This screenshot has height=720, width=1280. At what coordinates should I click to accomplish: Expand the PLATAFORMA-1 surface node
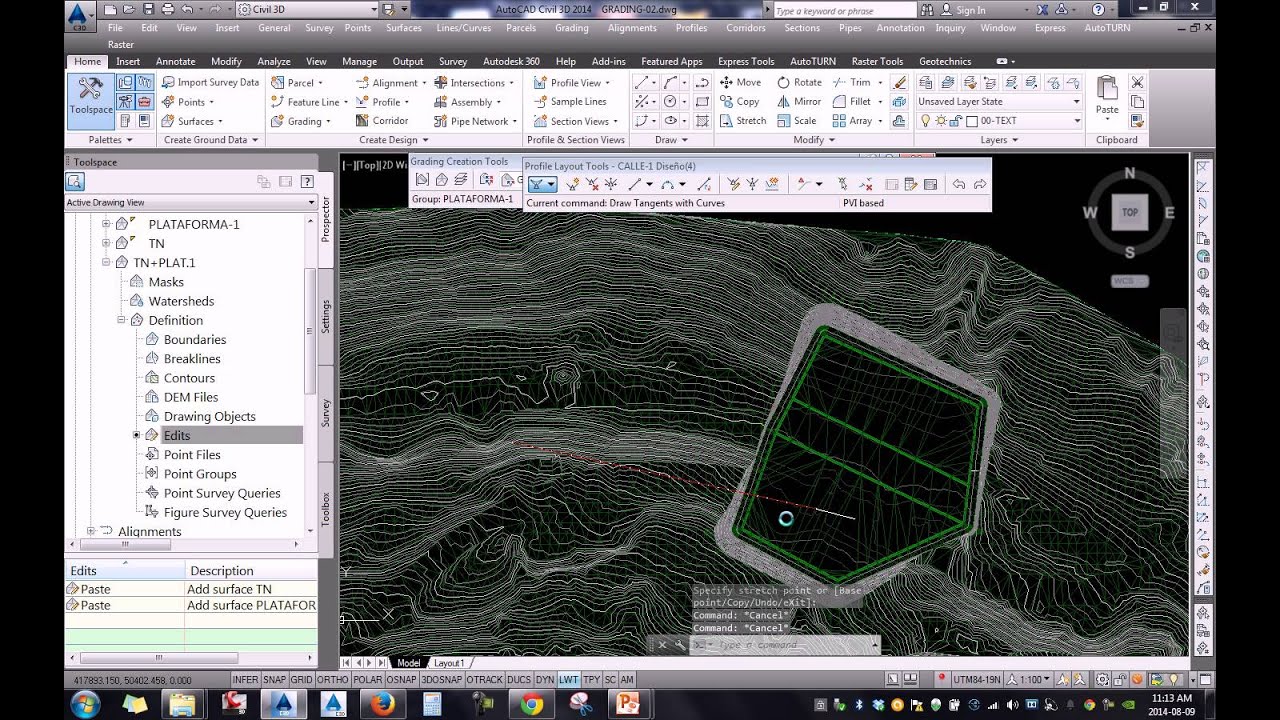(106, 224)
